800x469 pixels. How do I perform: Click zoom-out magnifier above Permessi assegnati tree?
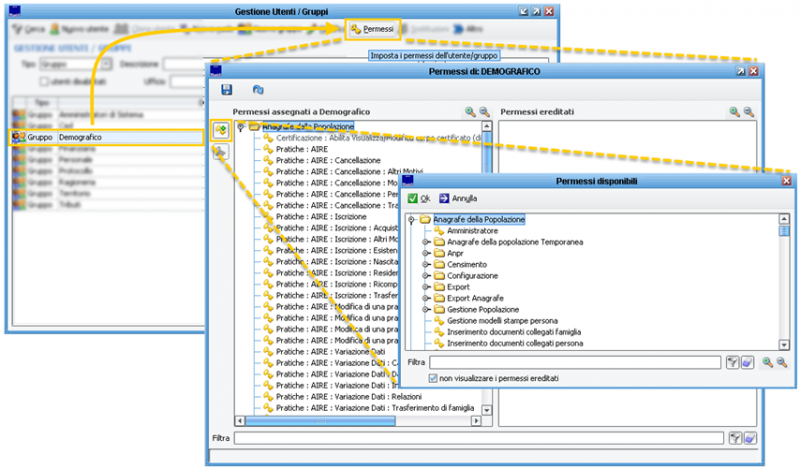(484, 113)
